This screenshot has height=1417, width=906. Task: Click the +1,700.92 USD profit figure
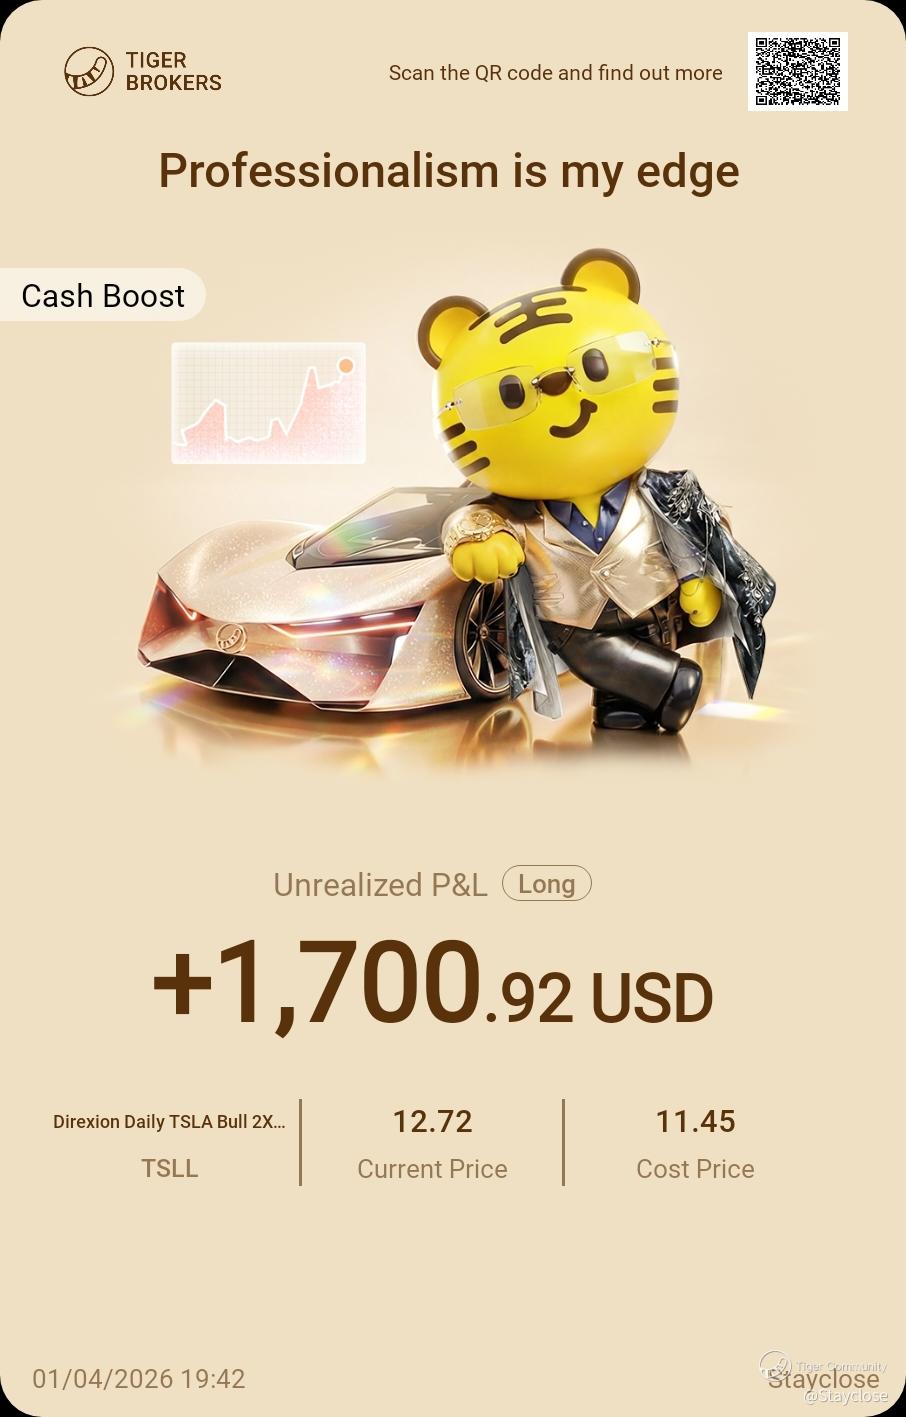[433, 985]
